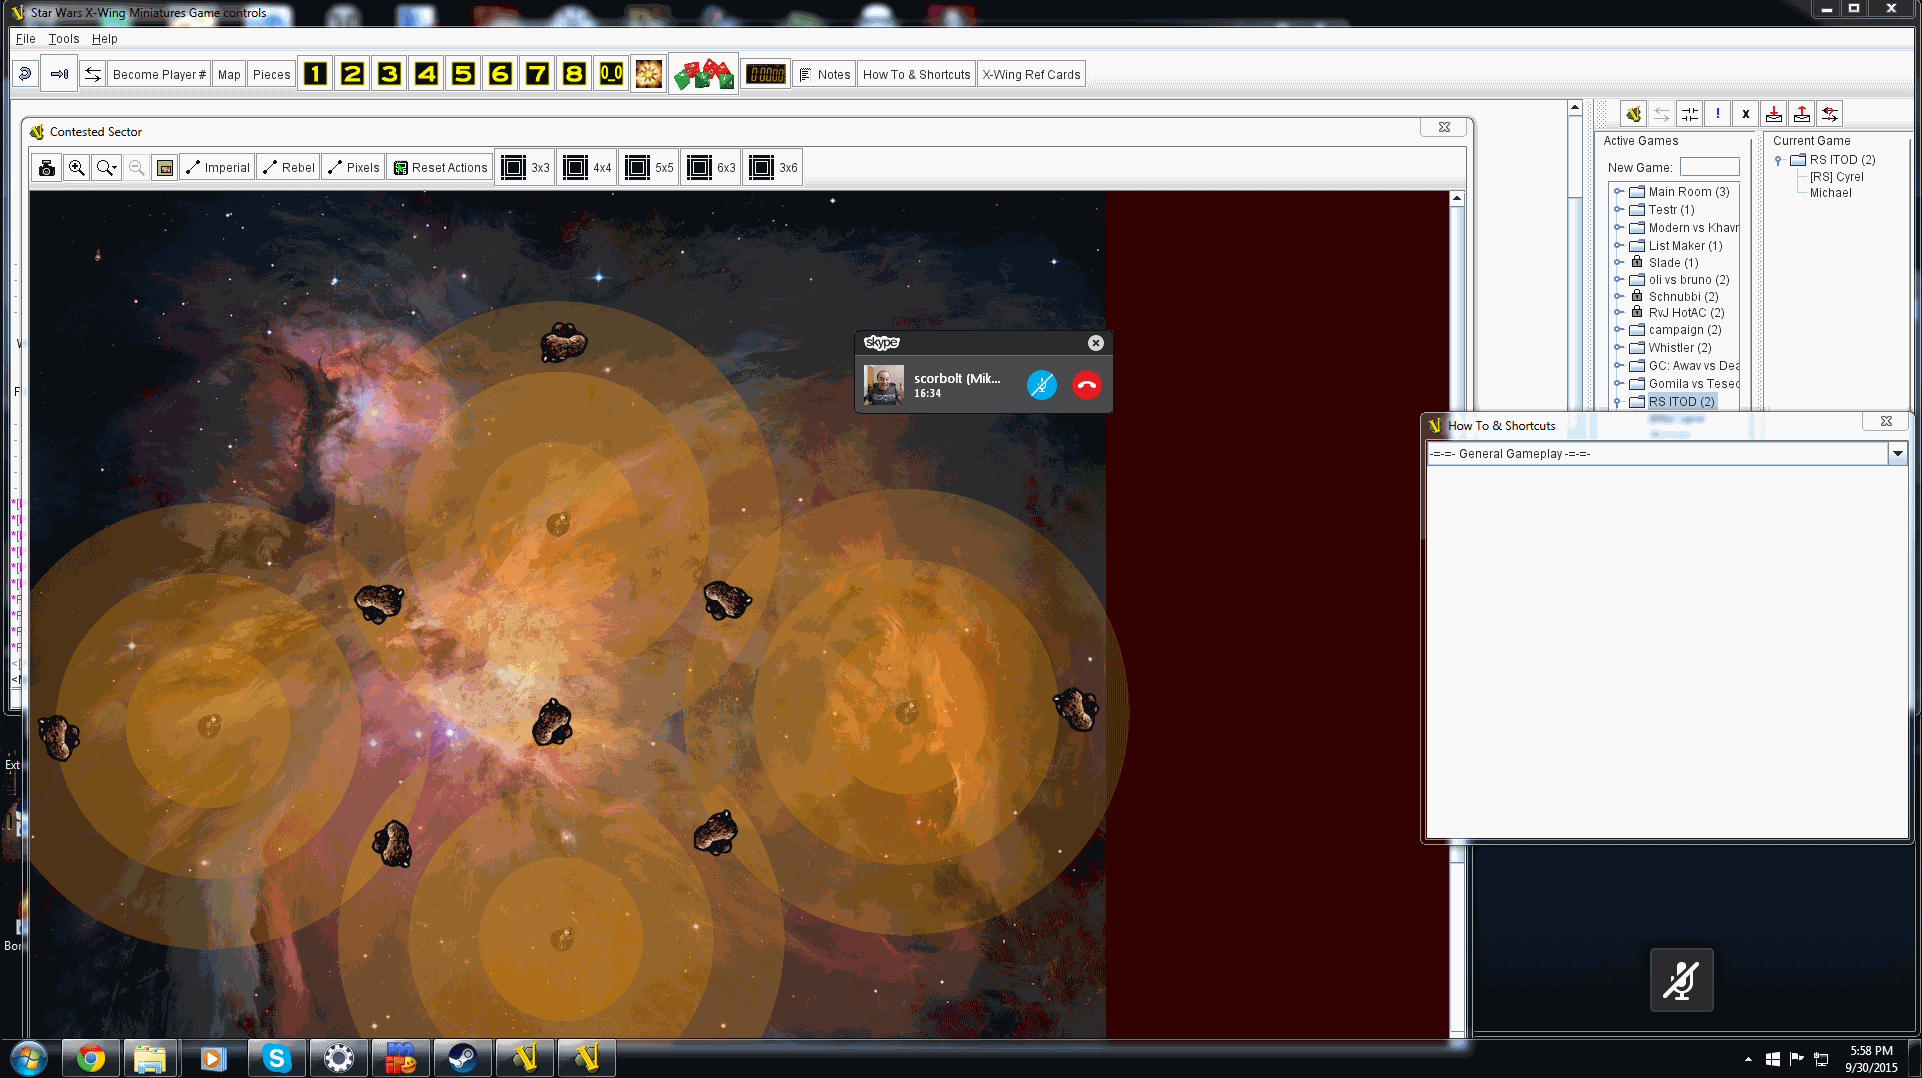
Task: Open the digital timer counter icon
Action: (x=766, y=74)
